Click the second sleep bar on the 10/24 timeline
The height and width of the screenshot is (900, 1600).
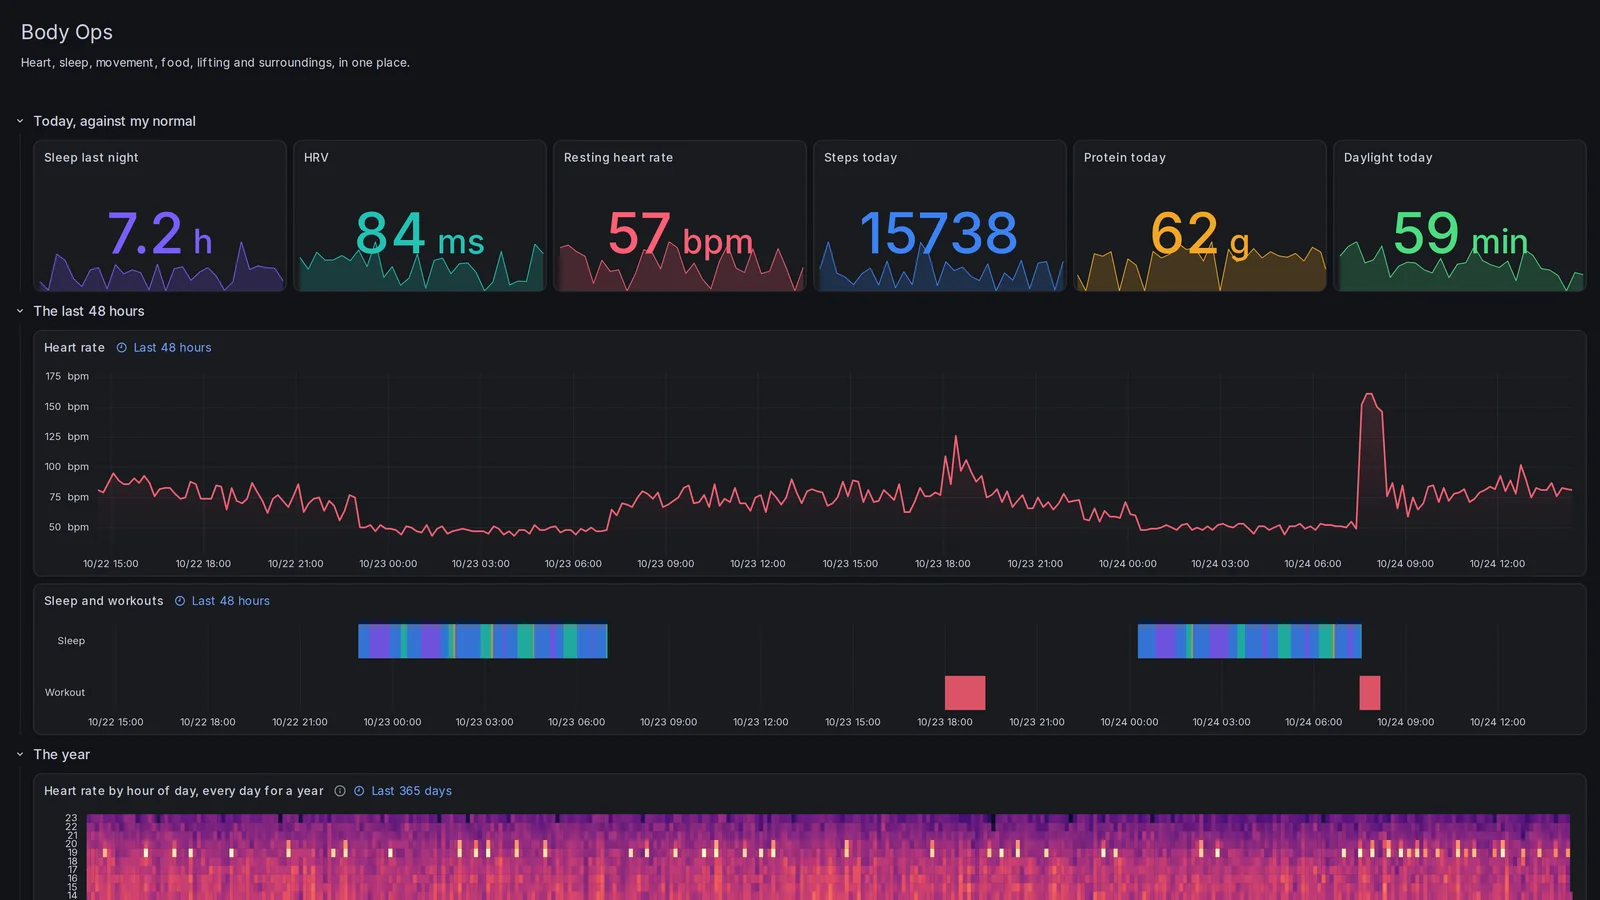(x=1250, y=641)
